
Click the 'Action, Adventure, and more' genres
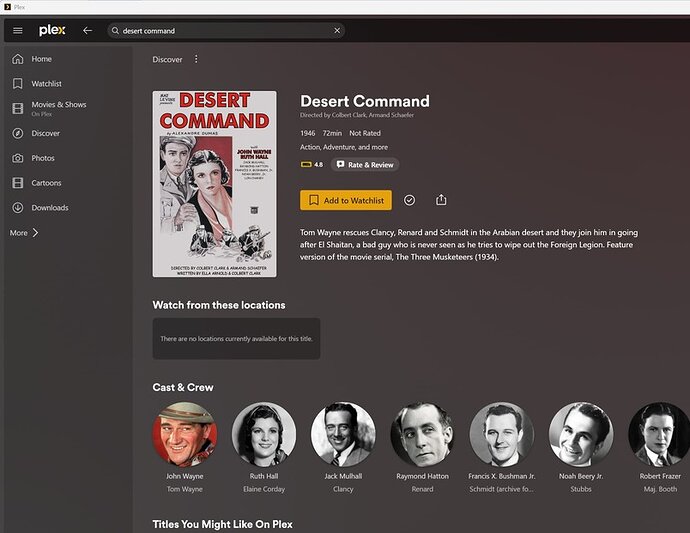click(344, 147)
